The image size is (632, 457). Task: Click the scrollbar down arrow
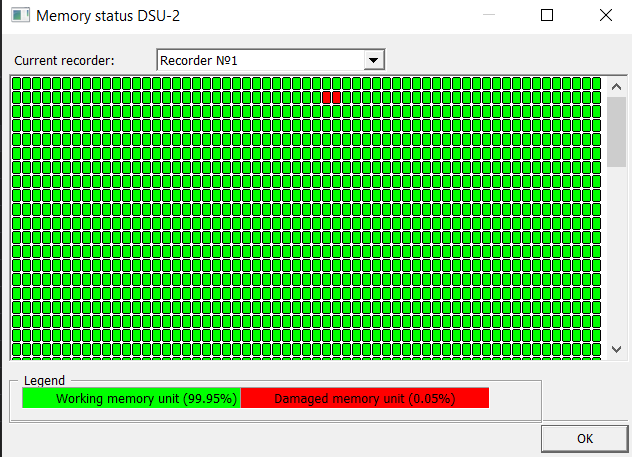(x=617, y=349)
